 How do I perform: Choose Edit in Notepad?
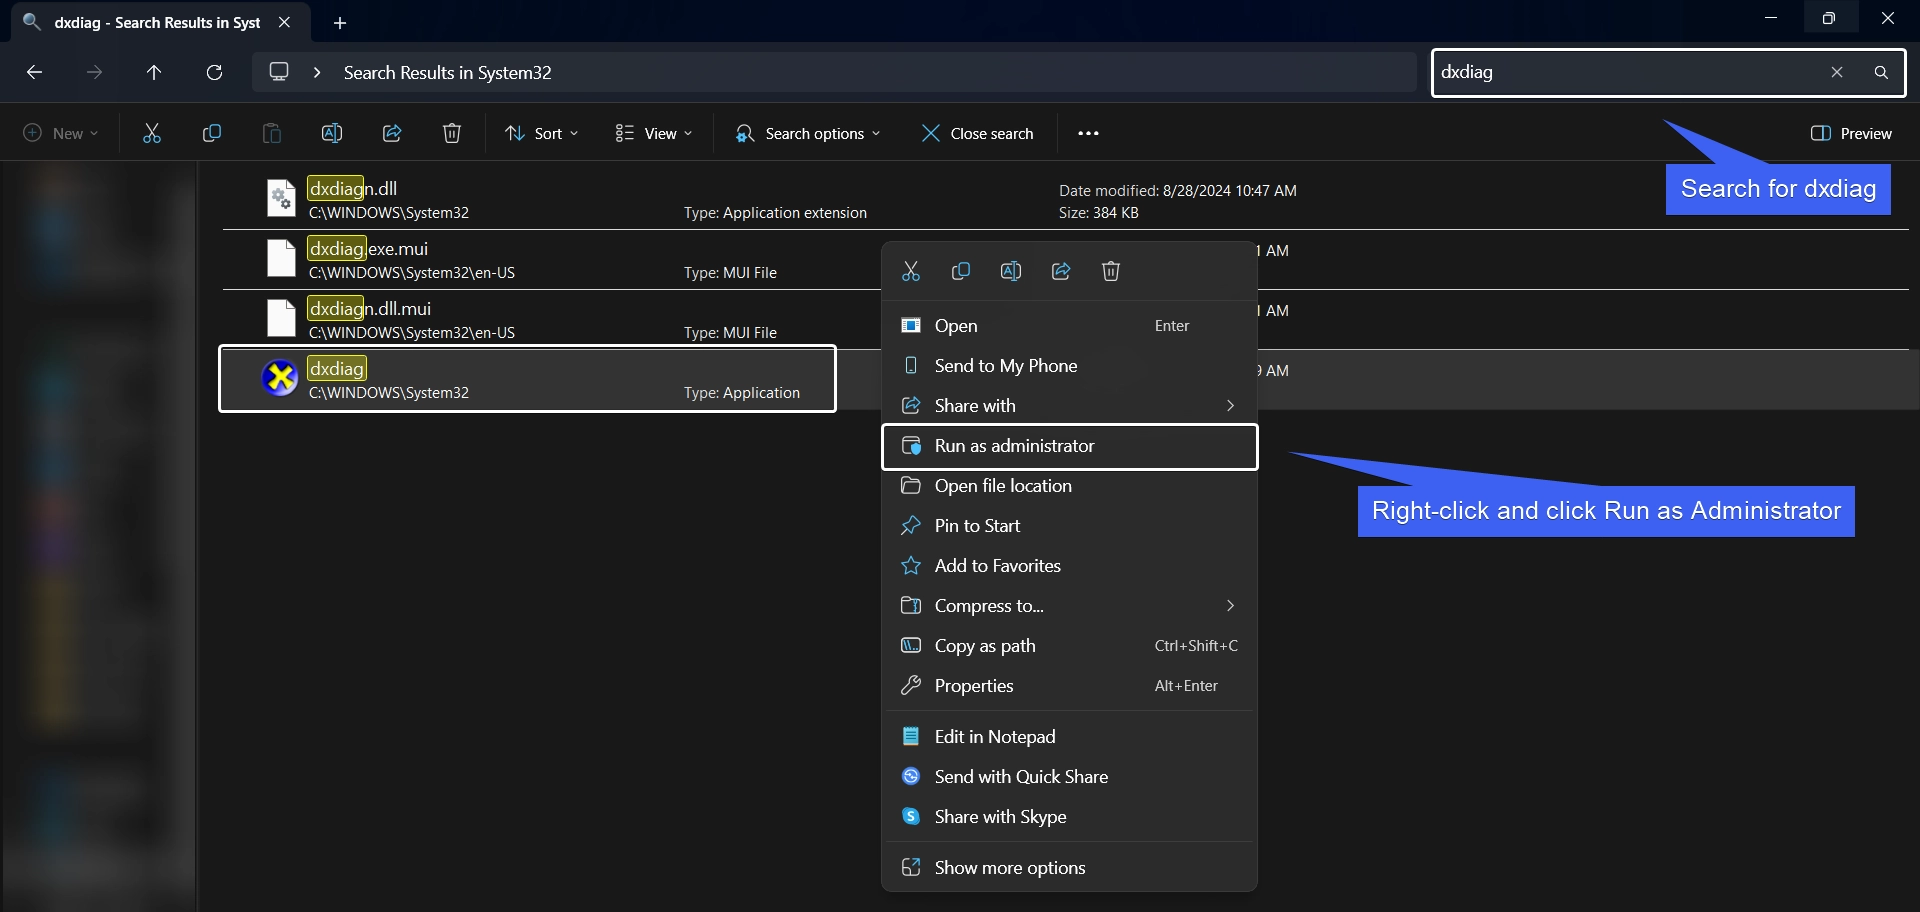(1069, 737)
